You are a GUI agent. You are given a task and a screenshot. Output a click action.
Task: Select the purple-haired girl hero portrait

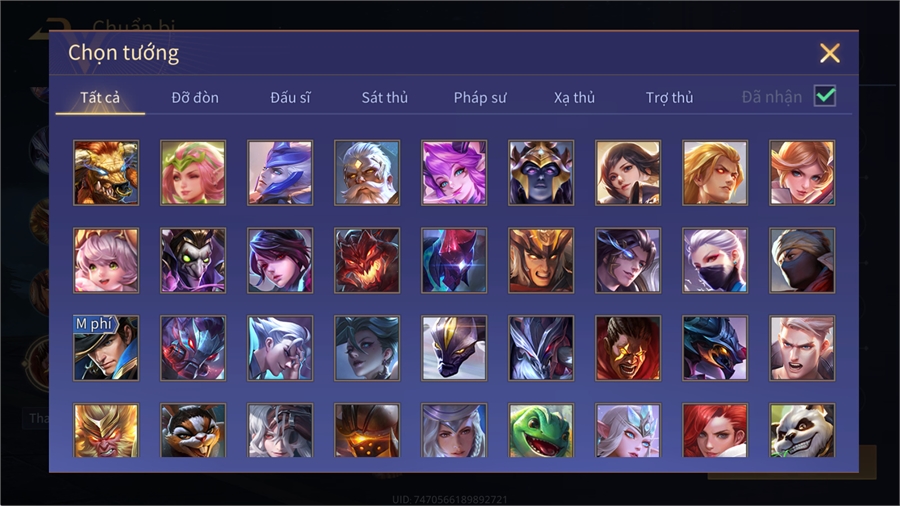click(x=454, y=173)
